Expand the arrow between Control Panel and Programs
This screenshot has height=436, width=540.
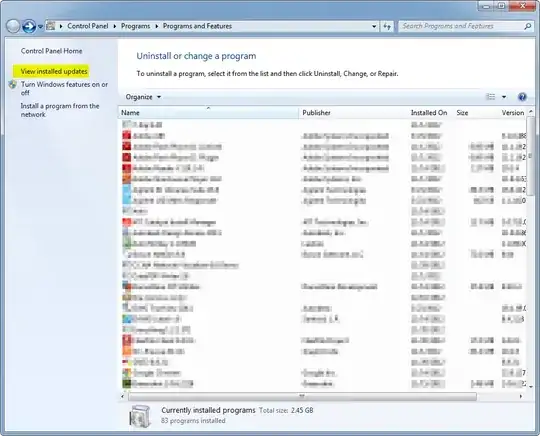(115, 26)
